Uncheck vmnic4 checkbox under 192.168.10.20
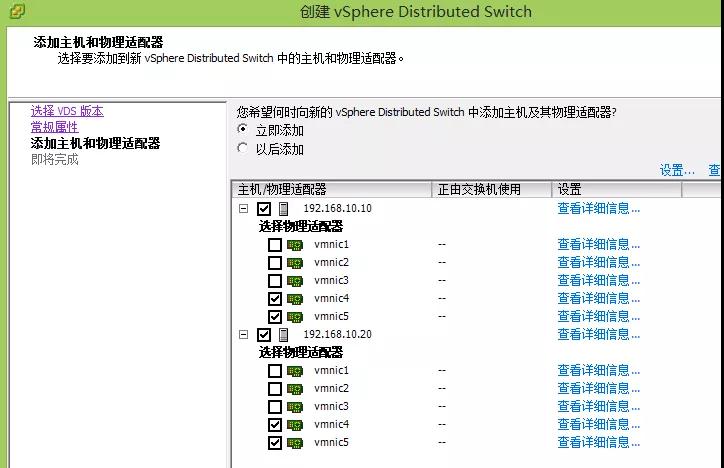Screen dimensions: 724x468 point(275,425)
